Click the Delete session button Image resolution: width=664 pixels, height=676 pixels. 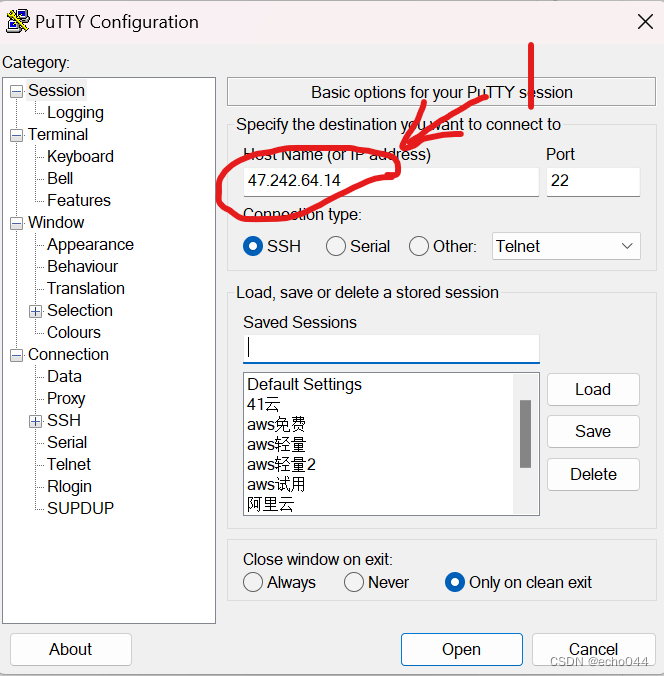coord(593,474)
